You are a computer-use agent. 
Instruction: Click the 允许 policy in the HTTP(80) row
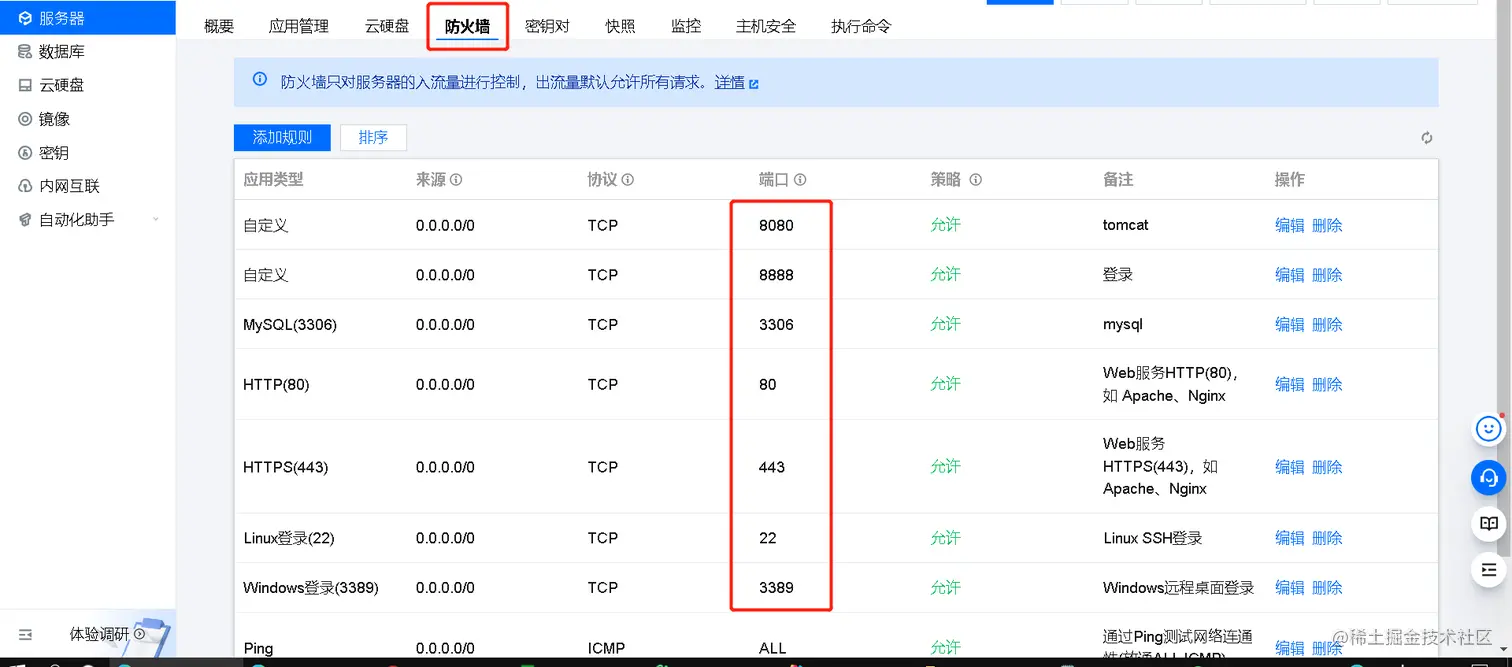click(945, 384)
